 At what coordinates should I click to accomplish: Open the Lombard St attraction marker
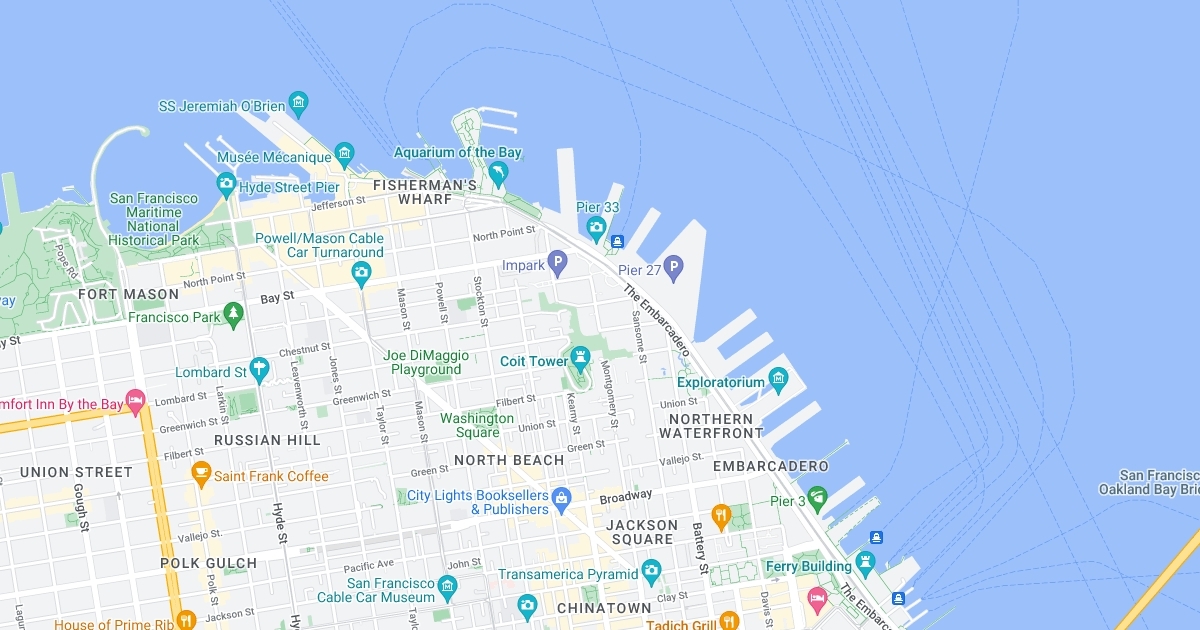259,370
